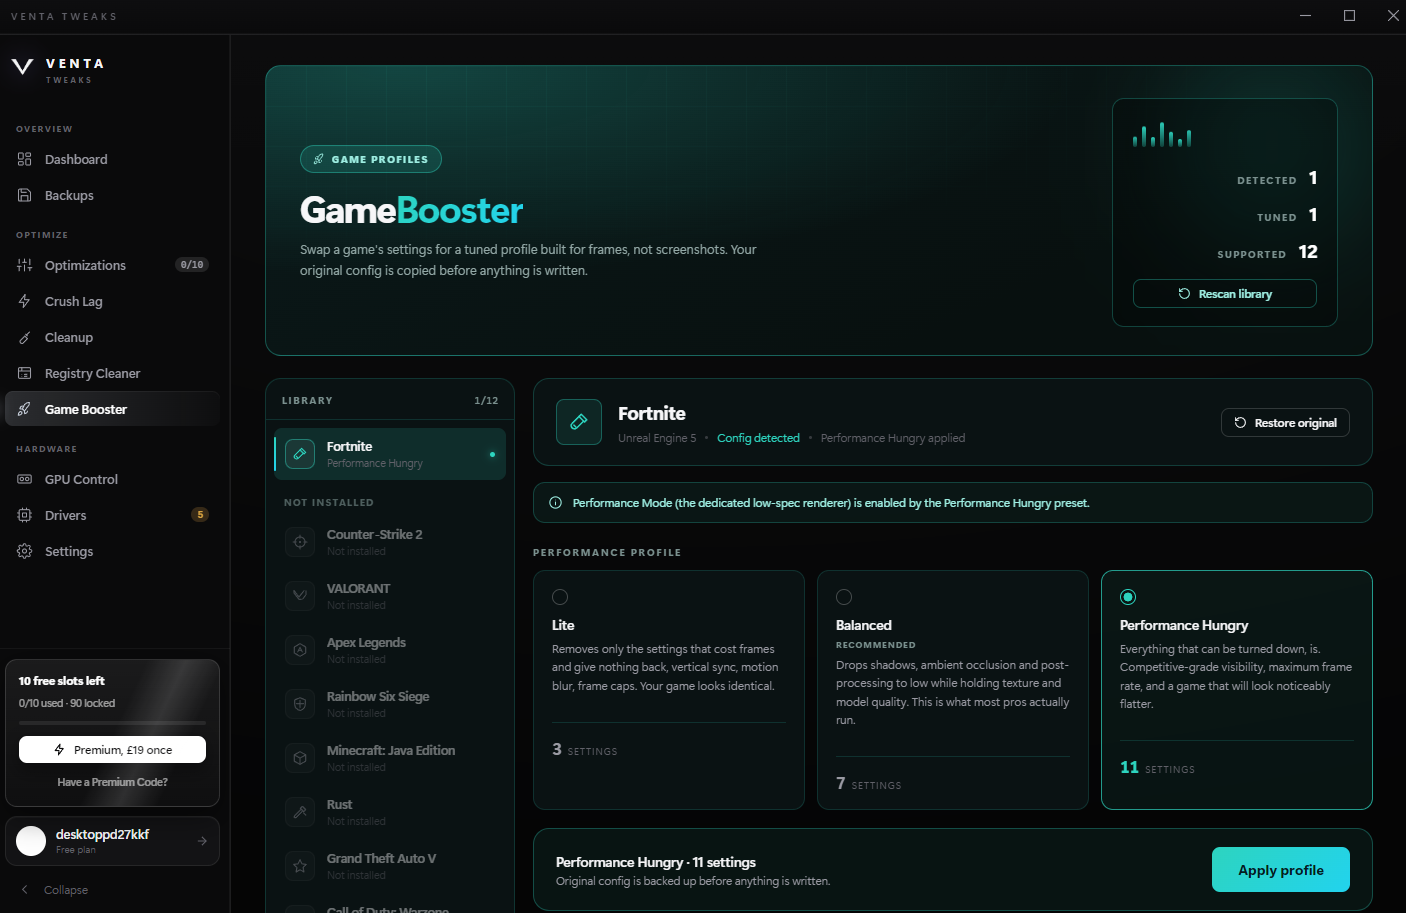Click Performance Hungry · 11 settings summary text
Image resolution: width=1406 pixels, height=913 pixels.
pos(656,862)
